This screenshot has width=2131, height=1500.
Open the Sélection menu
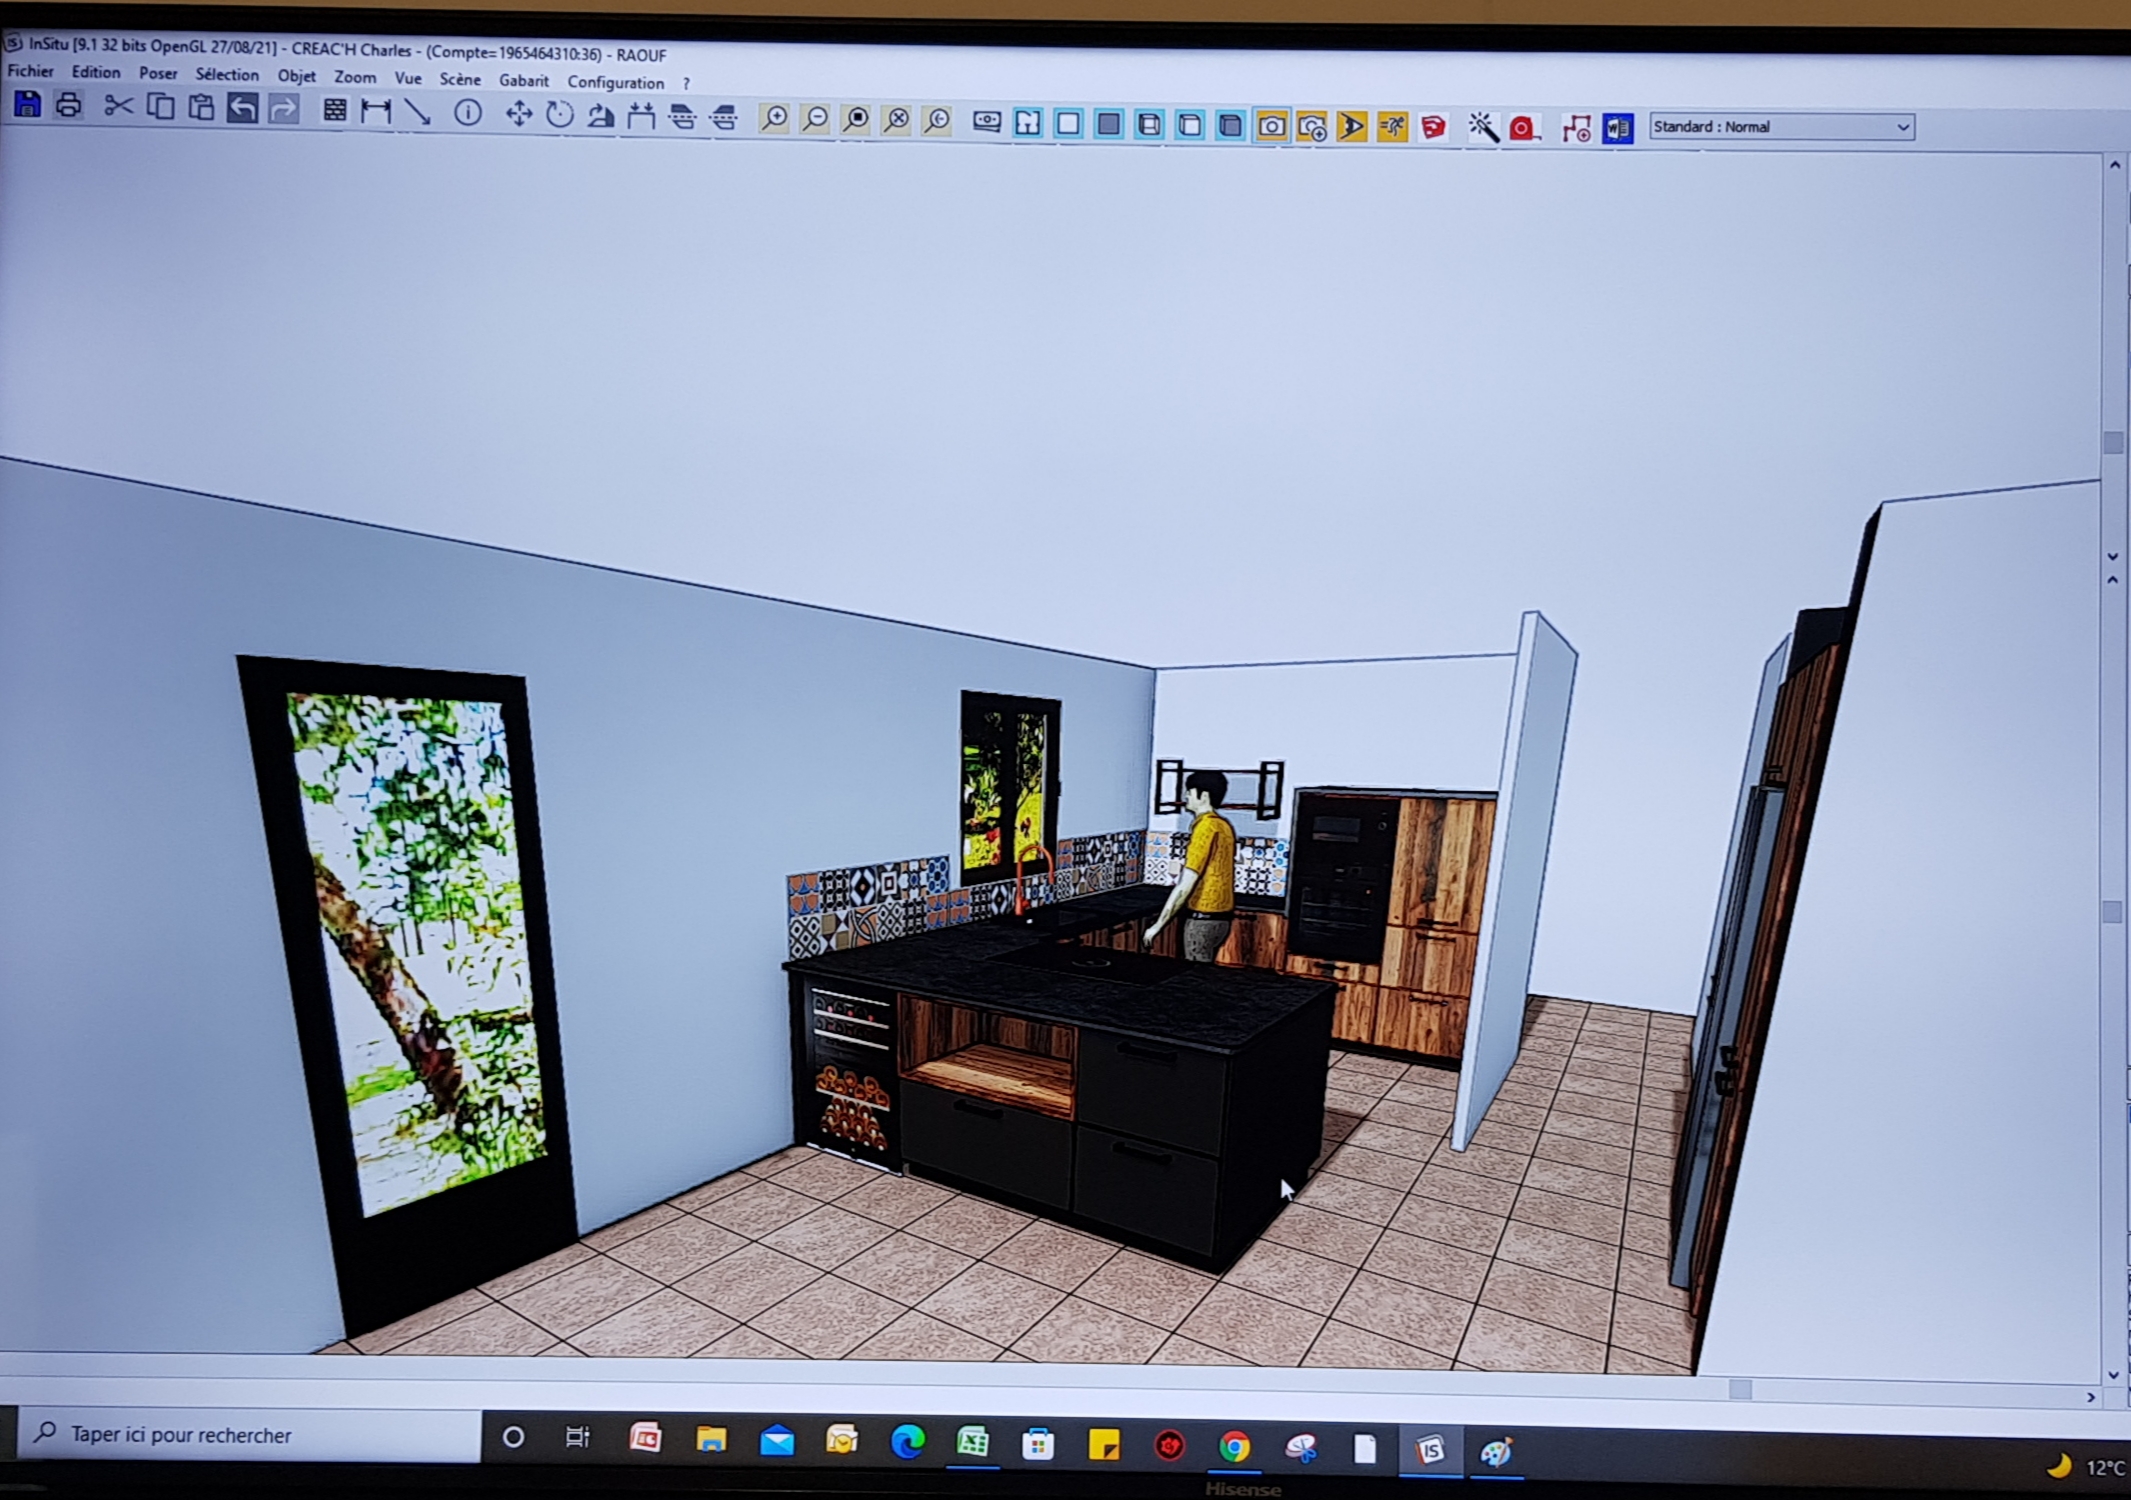[227, 74]
